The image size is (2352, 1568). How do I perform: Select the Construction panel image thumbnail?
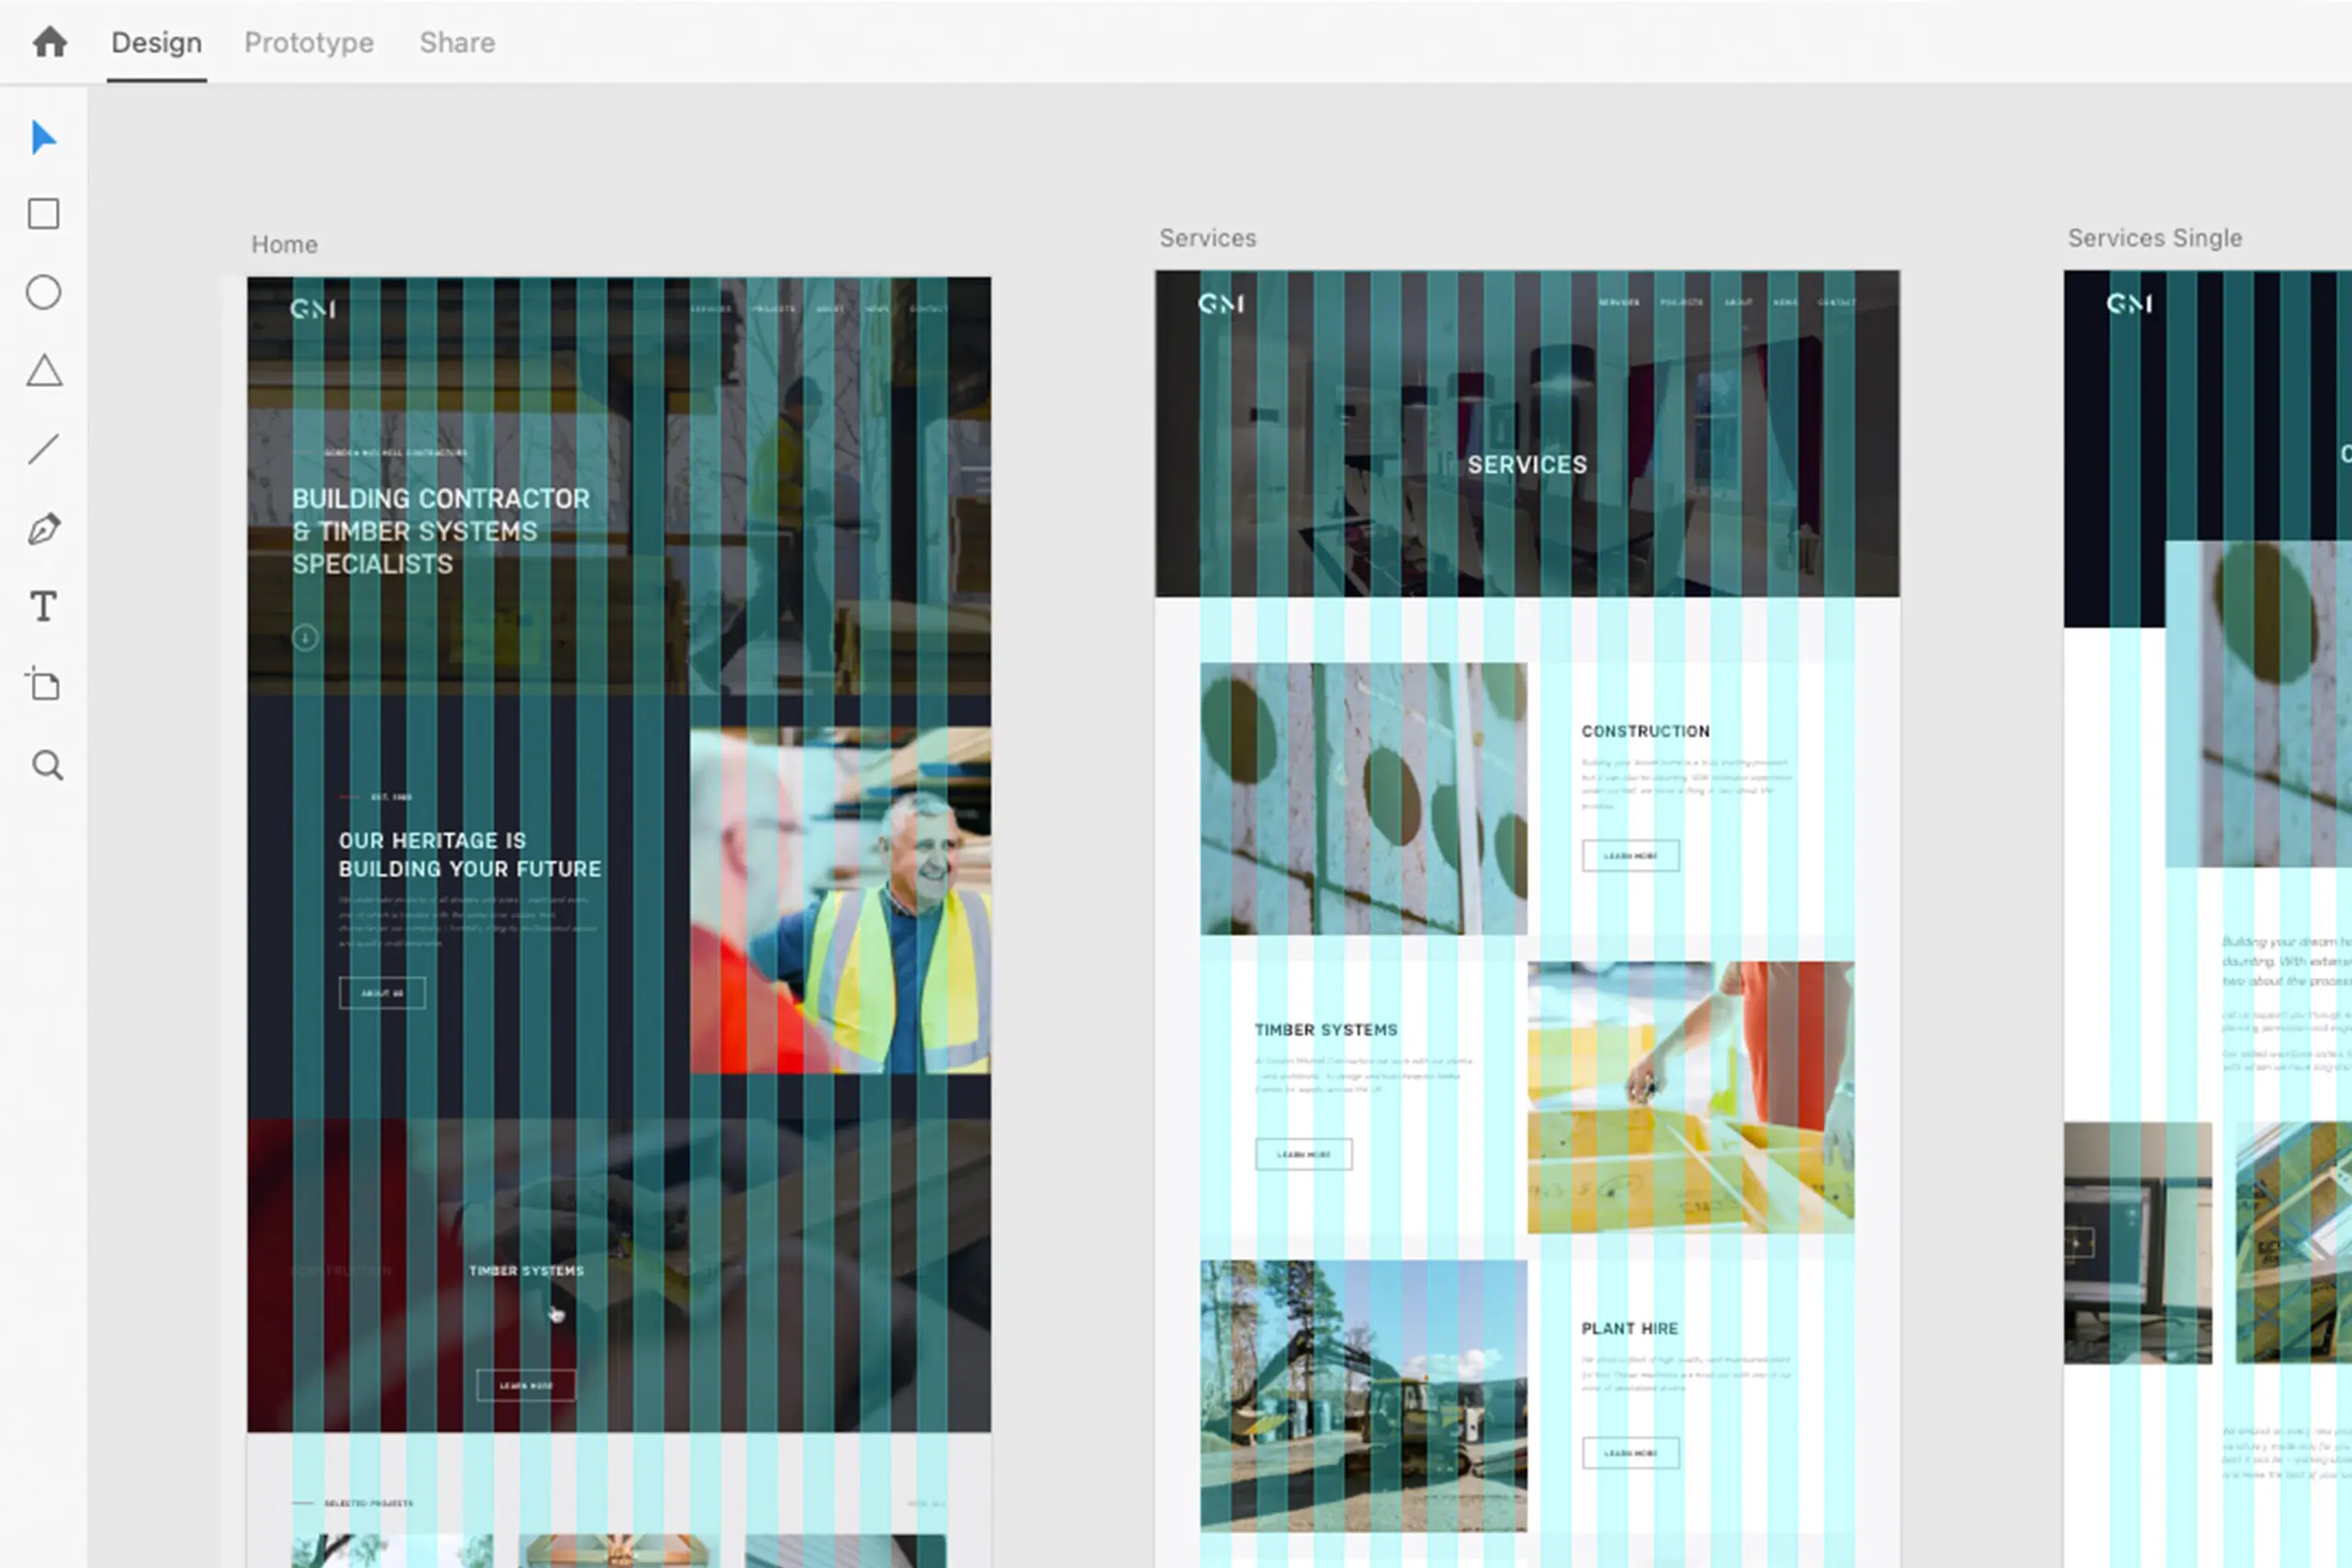[x=1363, y=798]
